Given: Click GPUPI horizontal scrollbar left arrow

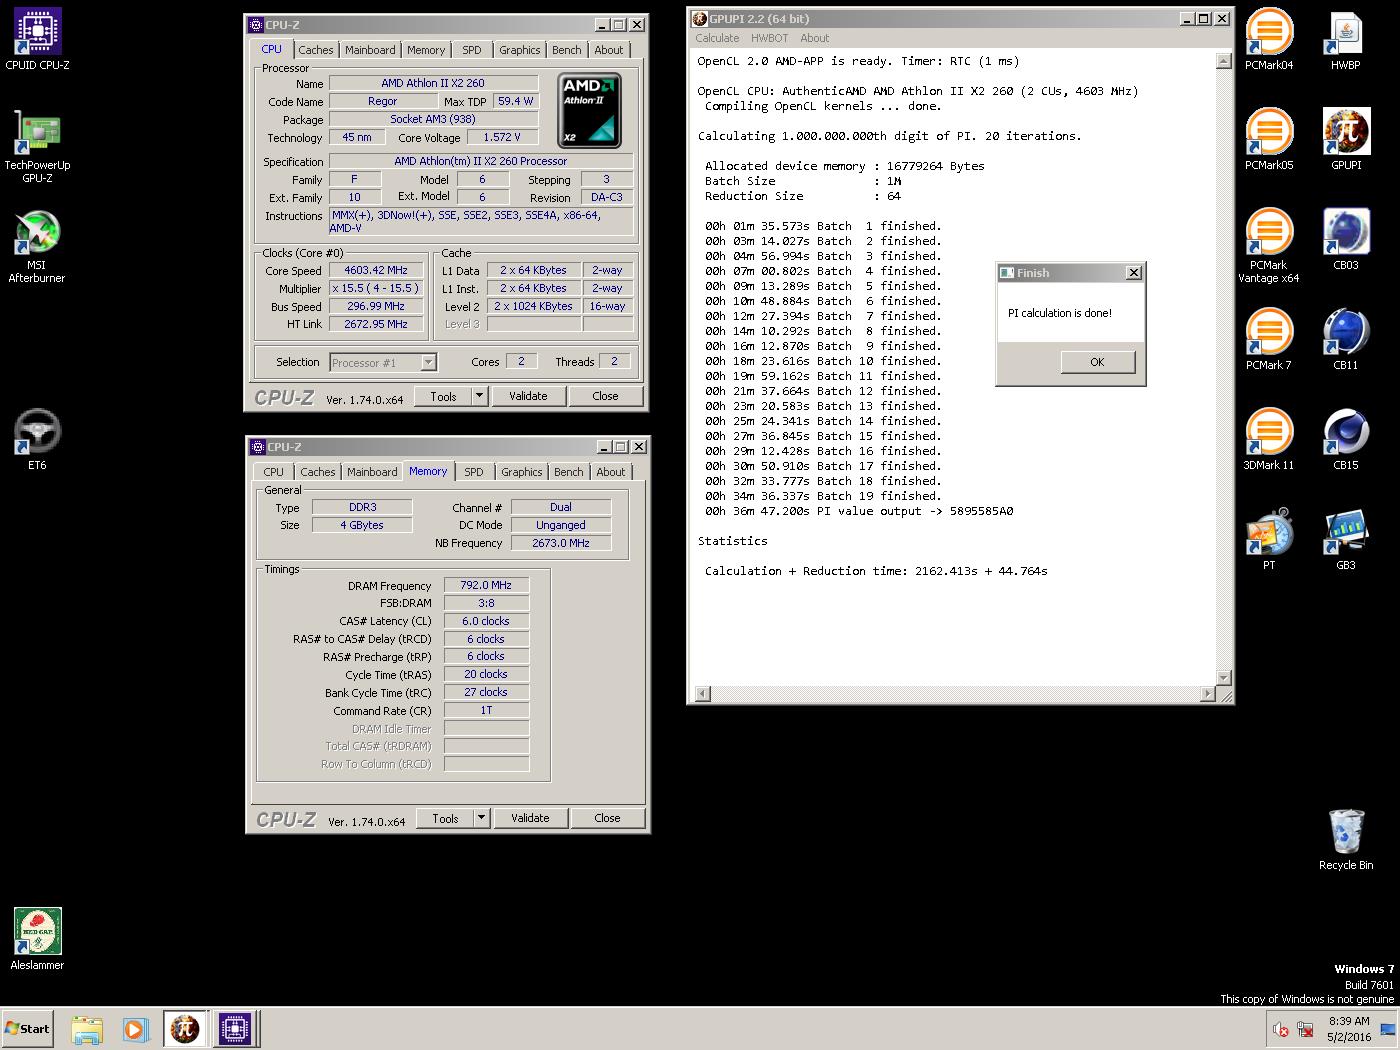Looking at the screenshot, I should tap(702, 694).
